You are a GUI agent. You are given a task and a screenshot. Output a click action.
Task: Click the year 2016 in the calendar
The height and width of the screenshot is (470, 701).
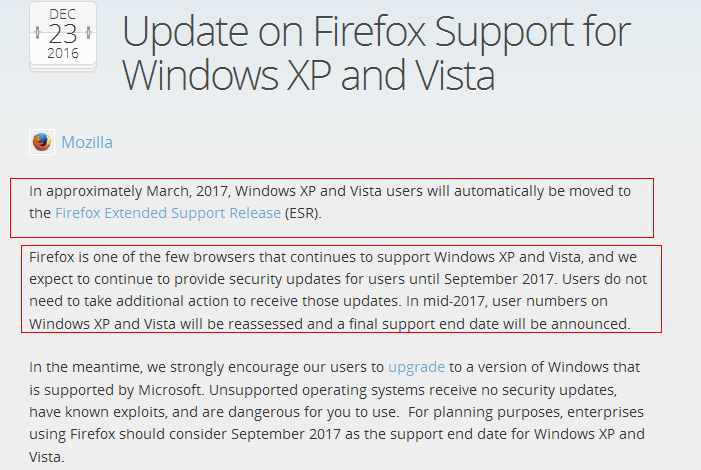(x=63, y=53)
